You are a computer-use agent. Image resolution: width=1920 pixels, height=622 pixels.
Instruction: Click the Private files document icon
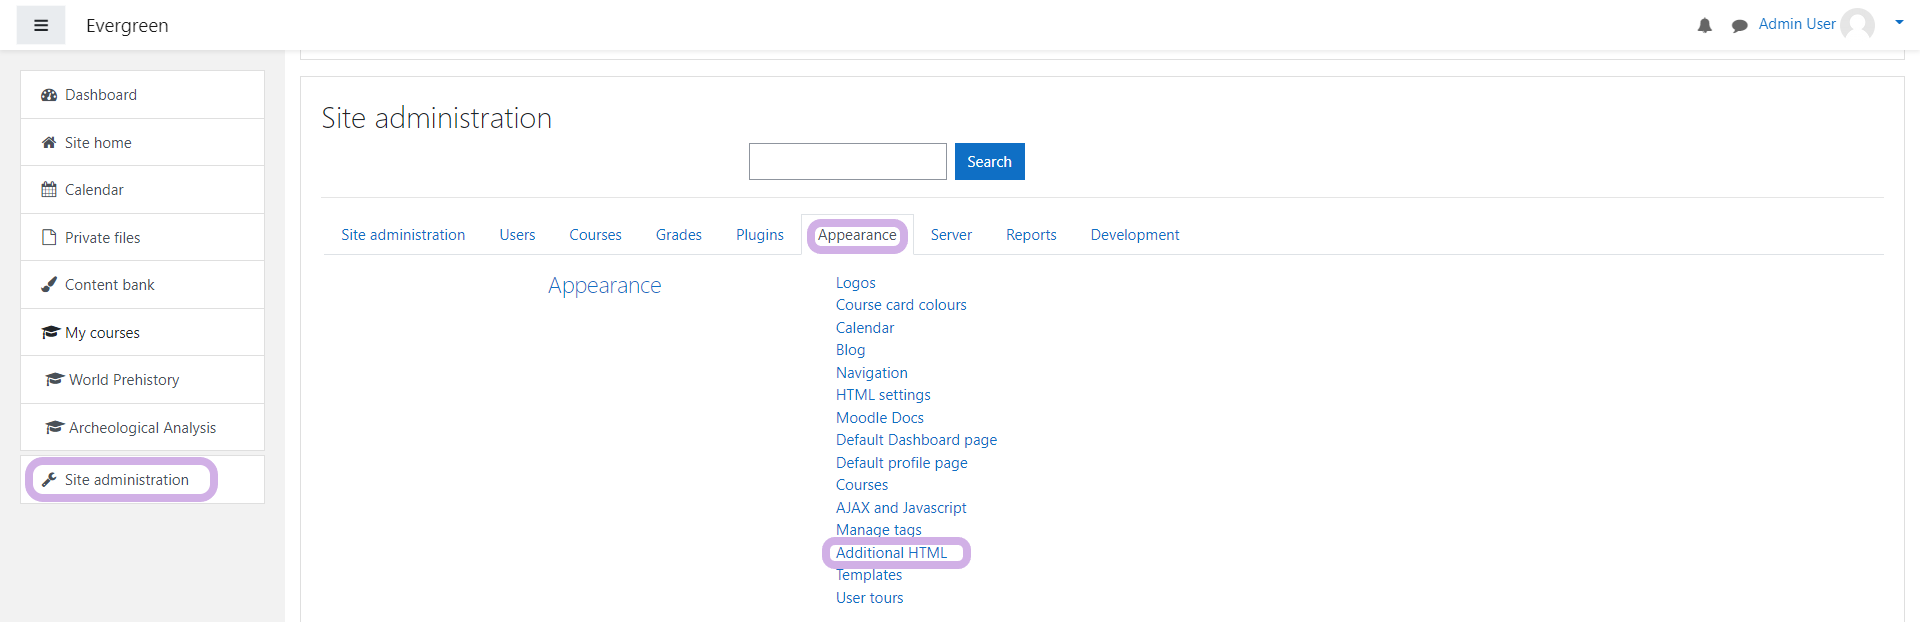[49, 238]
